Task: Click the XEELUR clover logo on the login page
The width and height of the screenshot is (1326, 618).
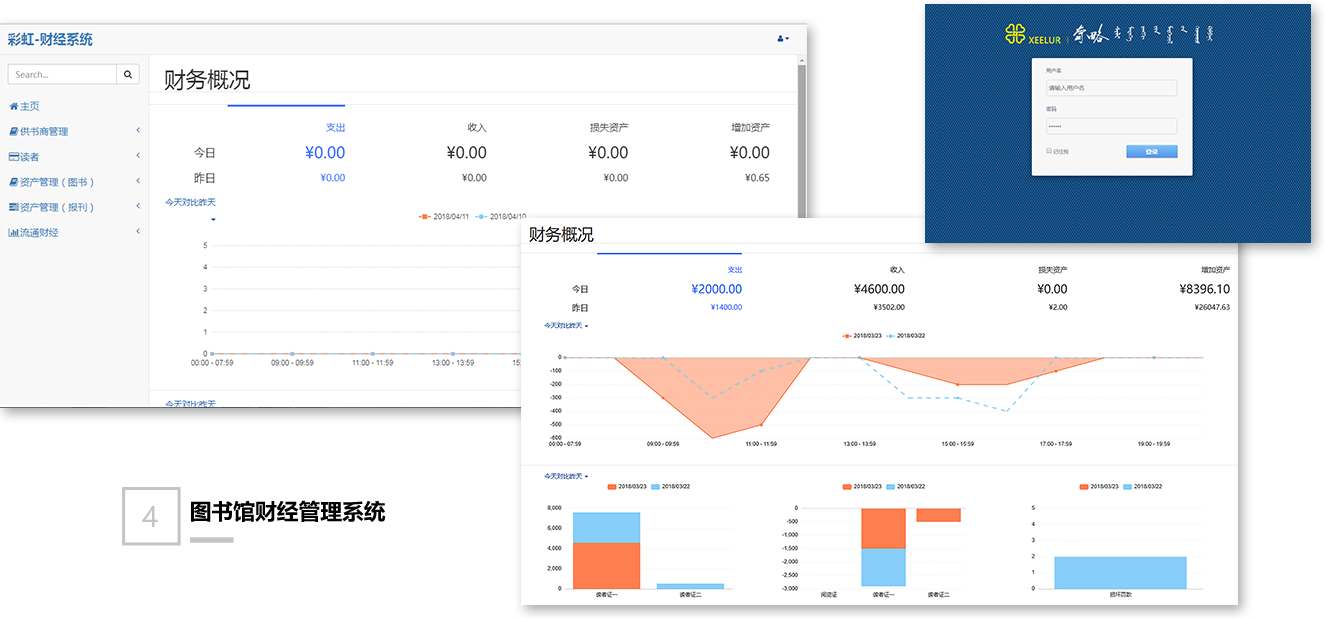Action: click(1015, 35)
